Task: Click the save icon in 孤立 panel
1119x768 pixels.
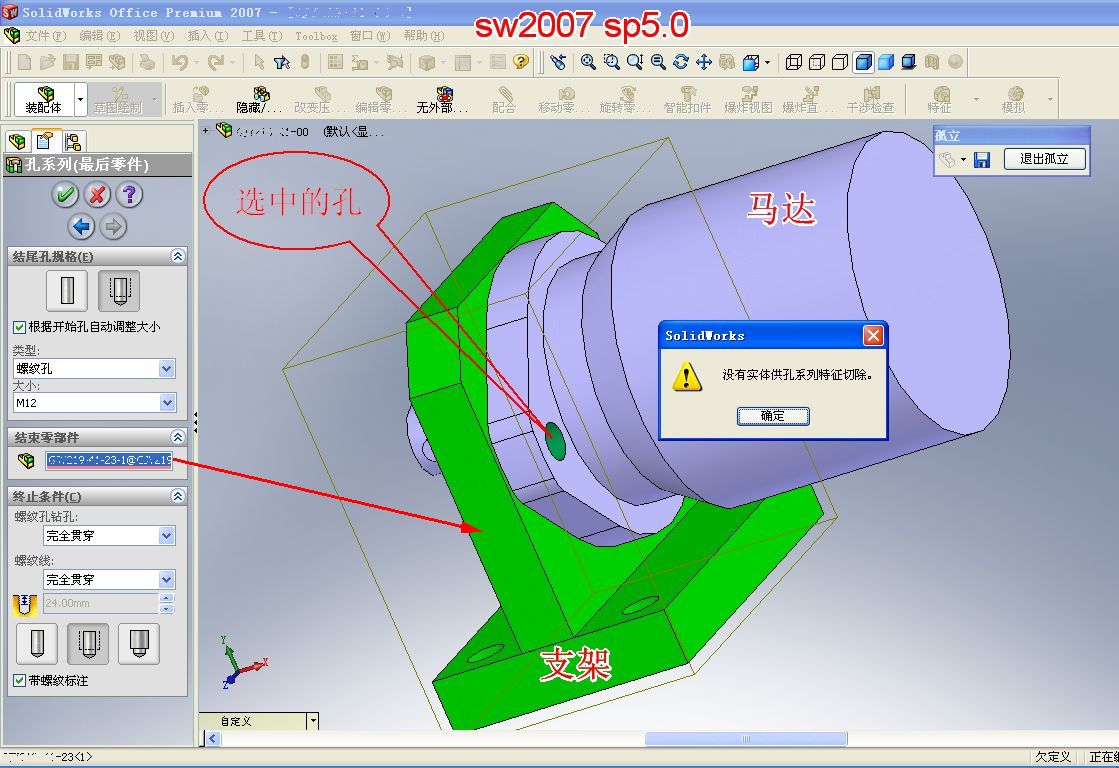Action: (982, 159)
